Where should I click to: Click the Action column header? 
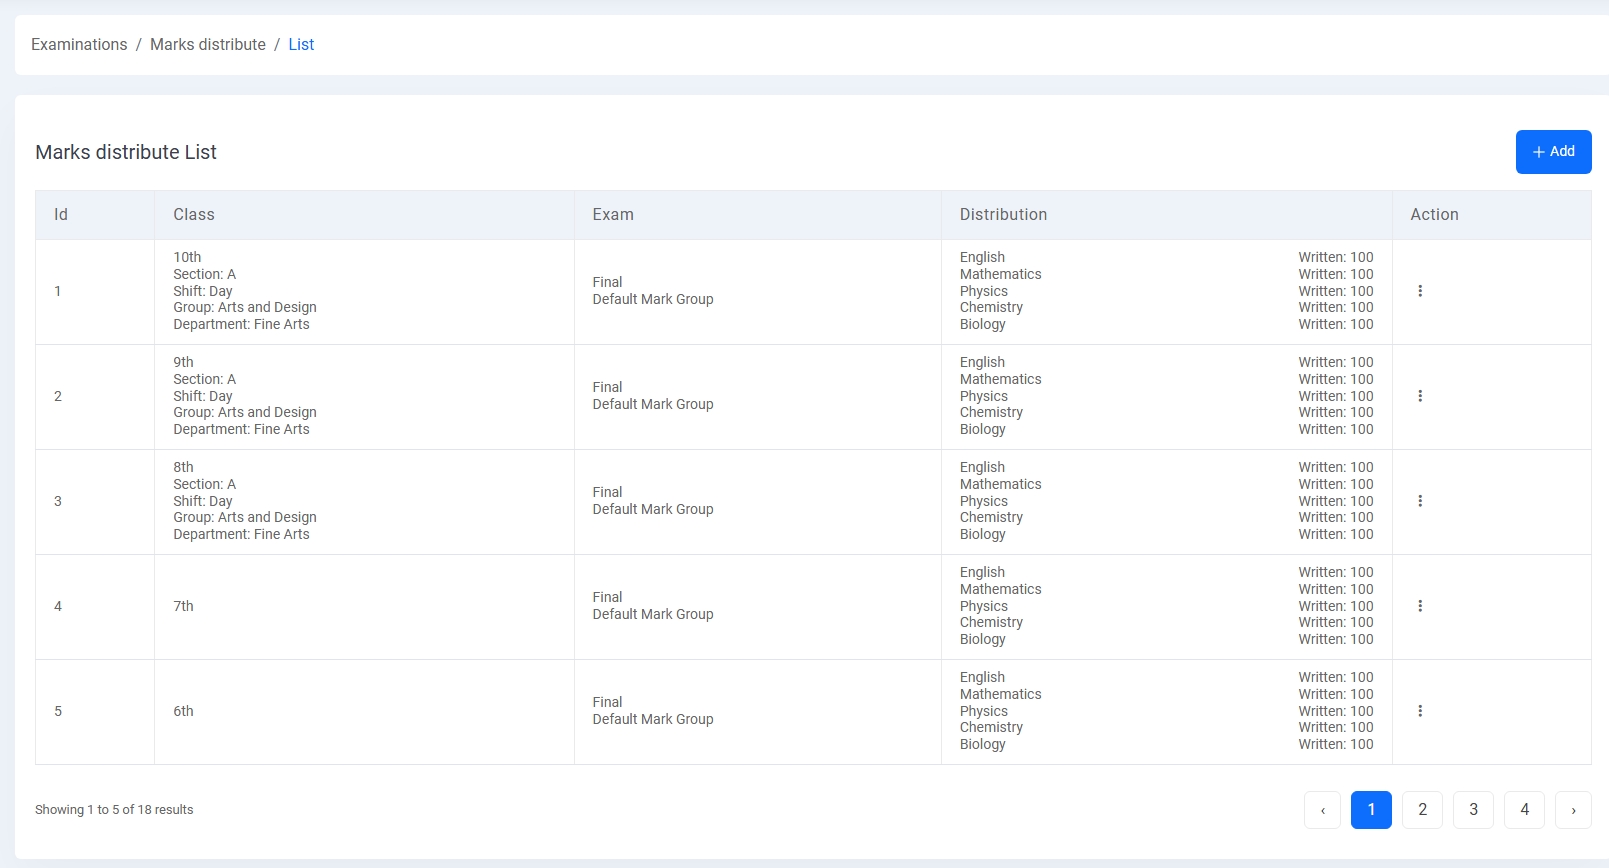click(x=1434, y=215)
